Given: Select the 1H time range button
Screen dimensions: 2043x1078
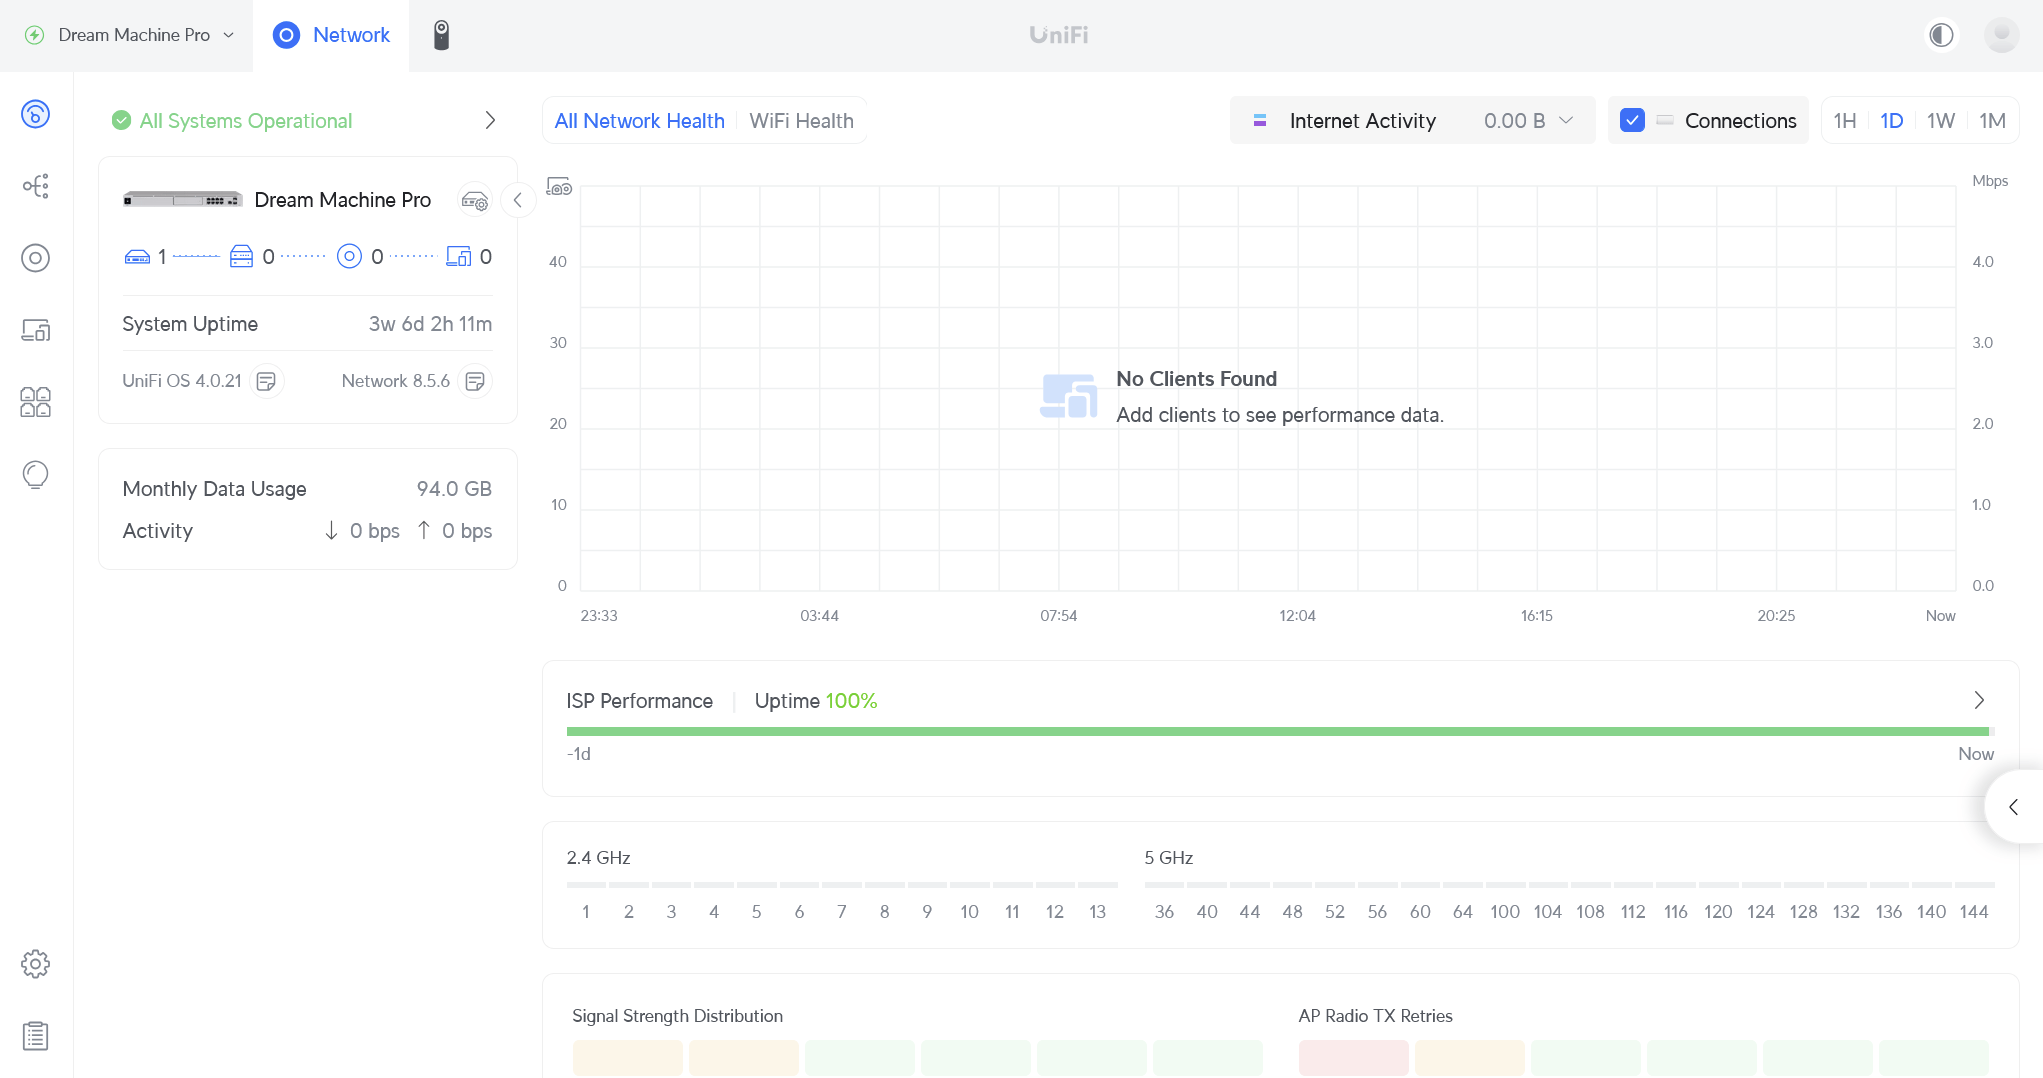Looking at the screenshot, I should pos(1844,121).
